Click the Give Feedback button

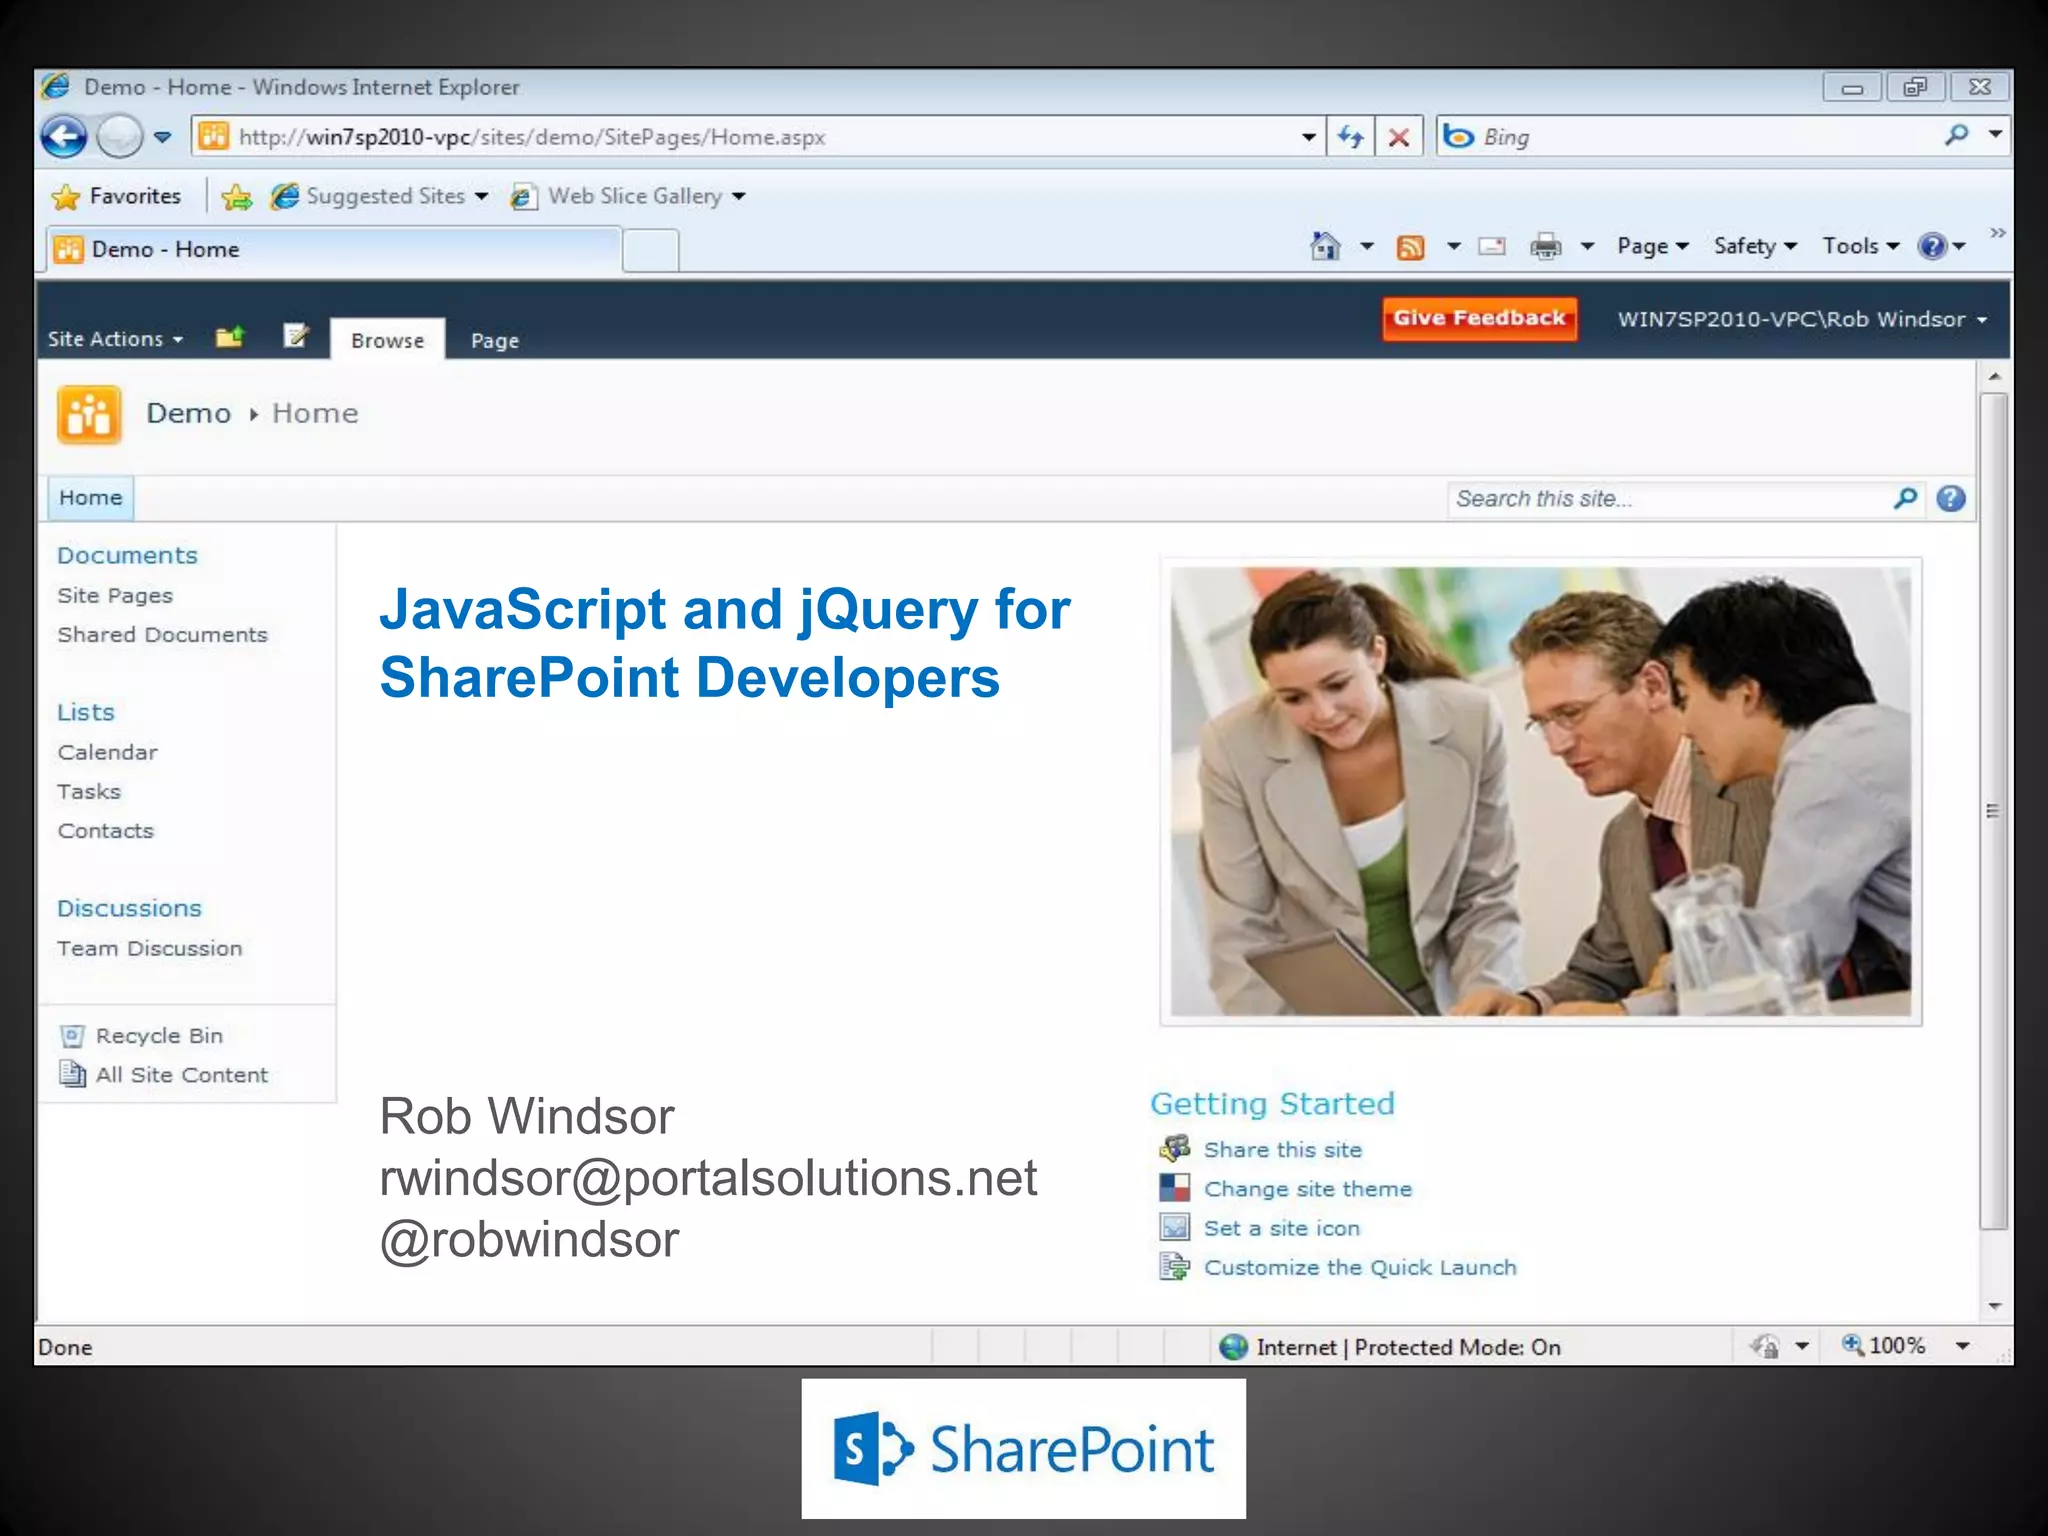point(1479,318)
